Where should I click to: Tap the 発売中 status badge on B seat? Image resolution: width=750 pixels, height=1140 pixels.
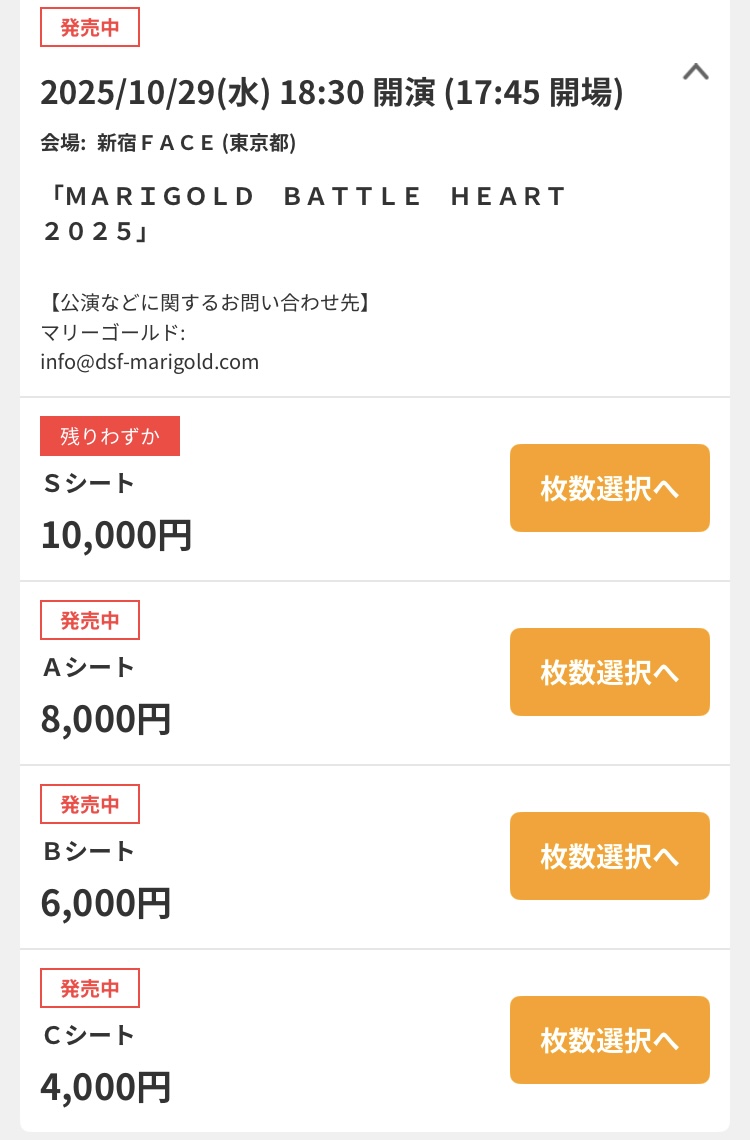(90, 804)
